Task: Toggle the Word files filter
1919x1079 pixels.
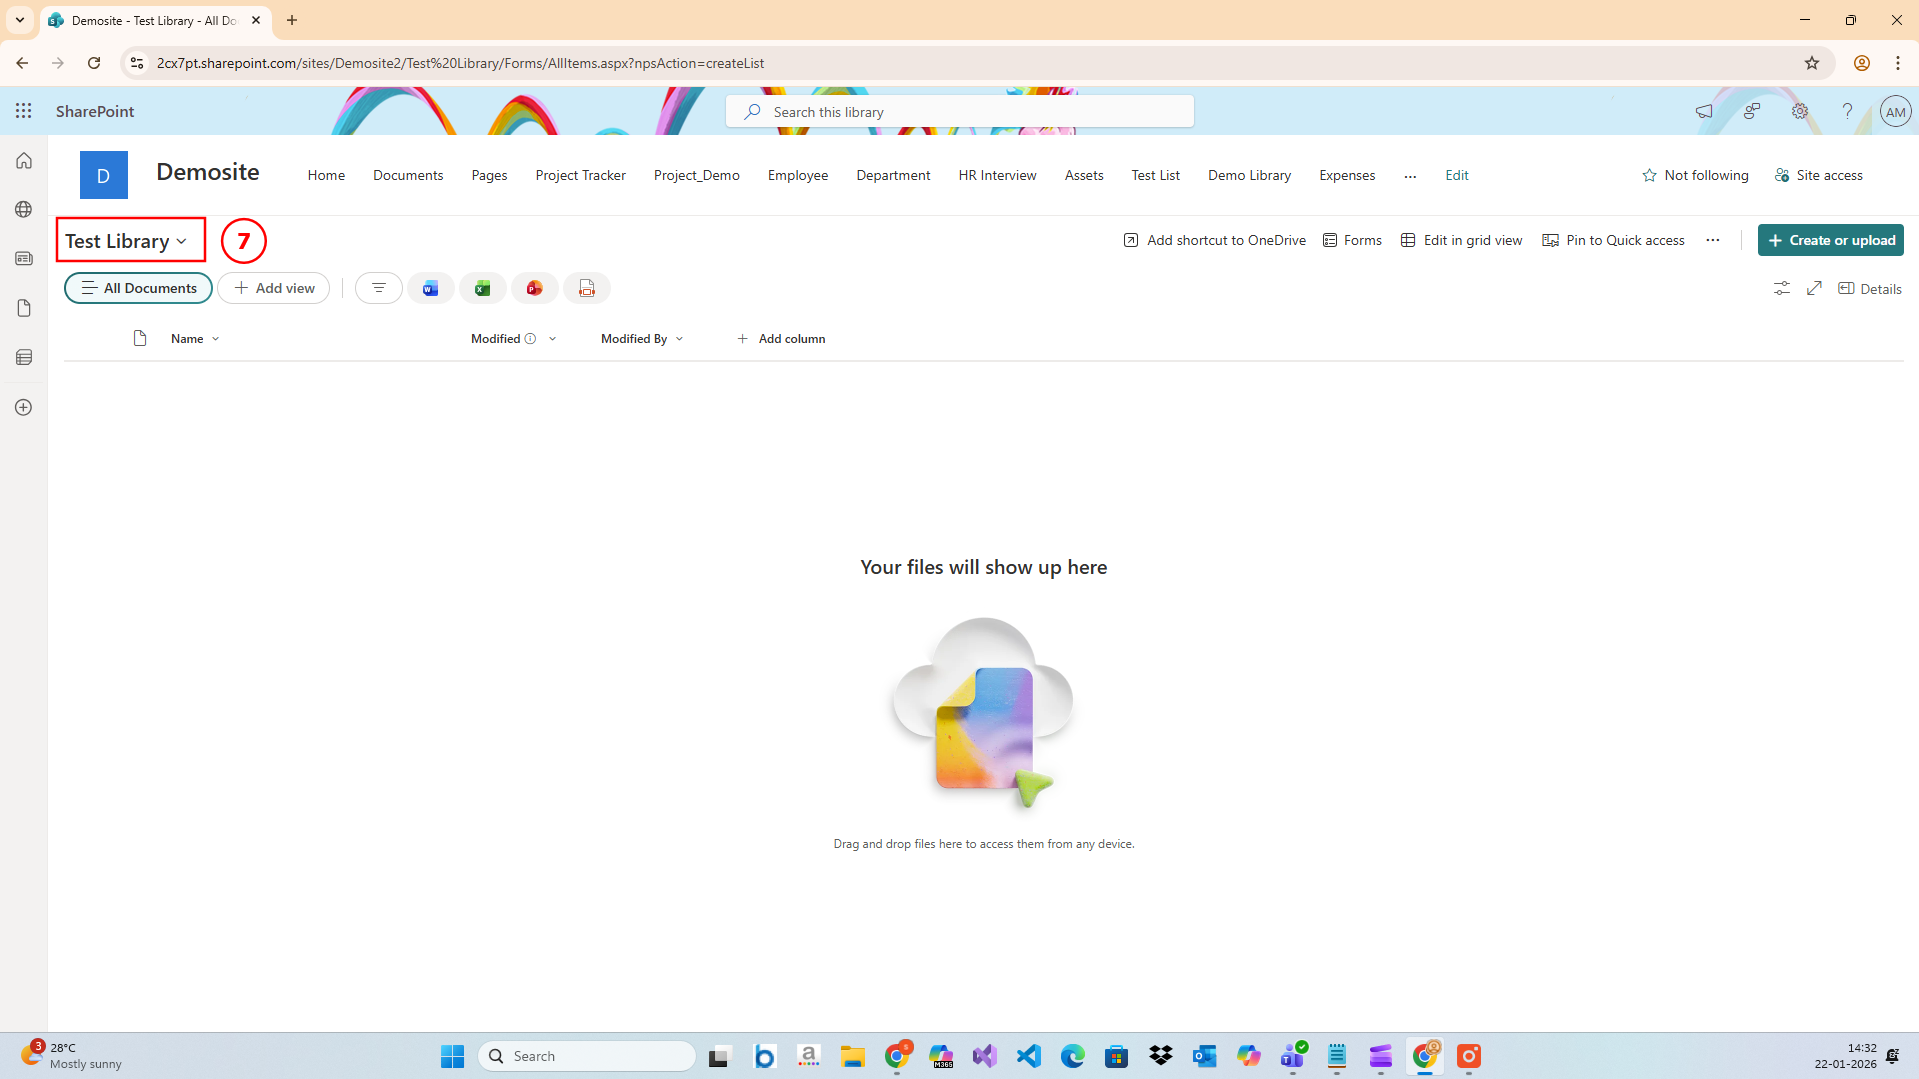Action: [x=431, y=288]
